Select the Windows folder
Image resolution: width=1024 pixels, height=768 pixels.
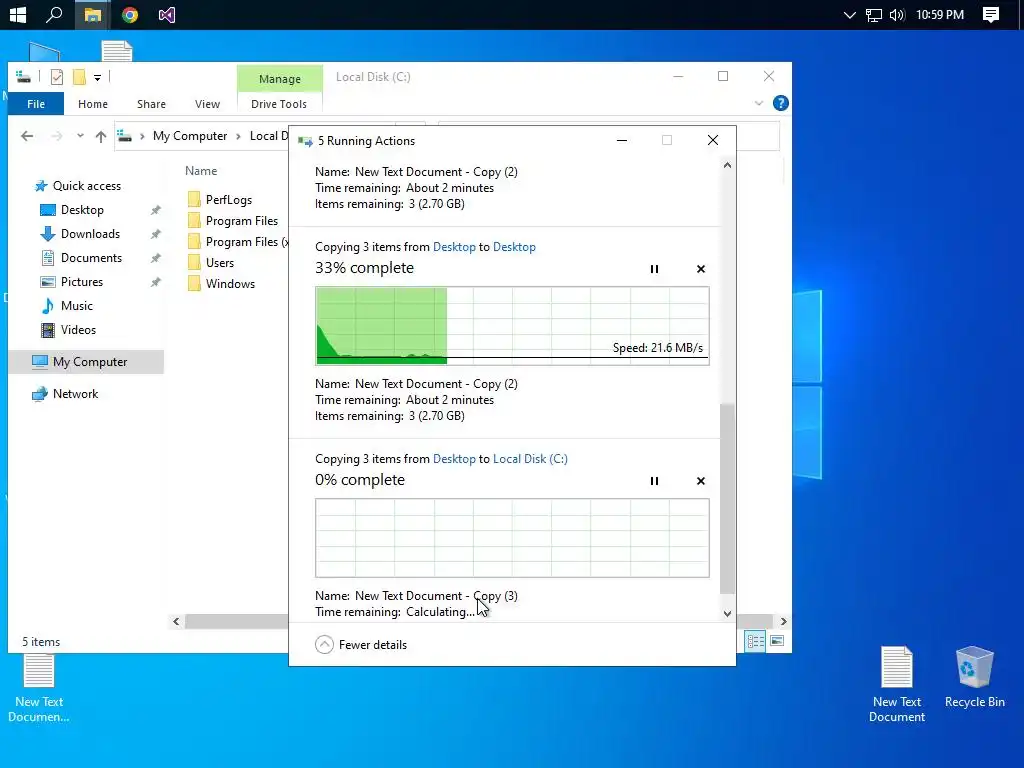pyautogui.click(x=230, y=283)
